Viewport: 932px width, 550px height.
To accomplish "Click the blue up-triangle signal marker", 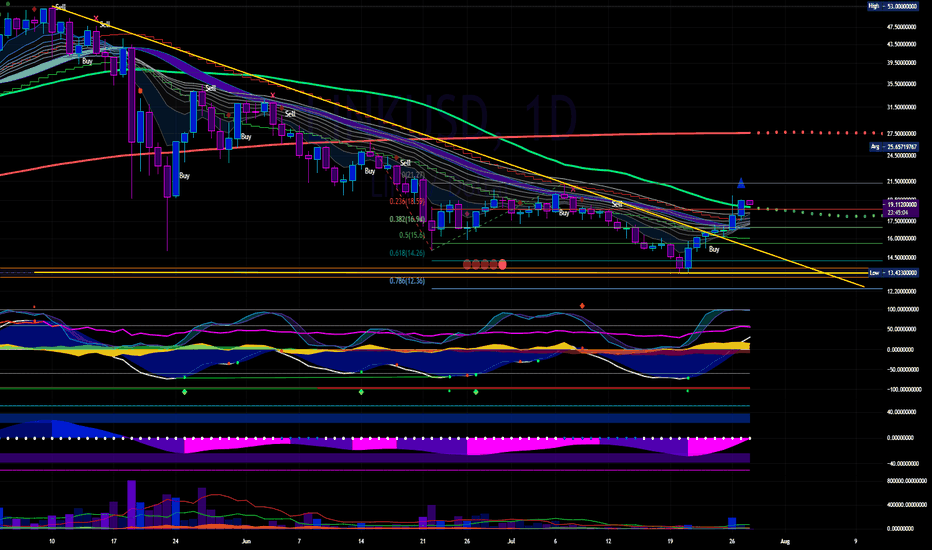I will click(x=741, y=183).
